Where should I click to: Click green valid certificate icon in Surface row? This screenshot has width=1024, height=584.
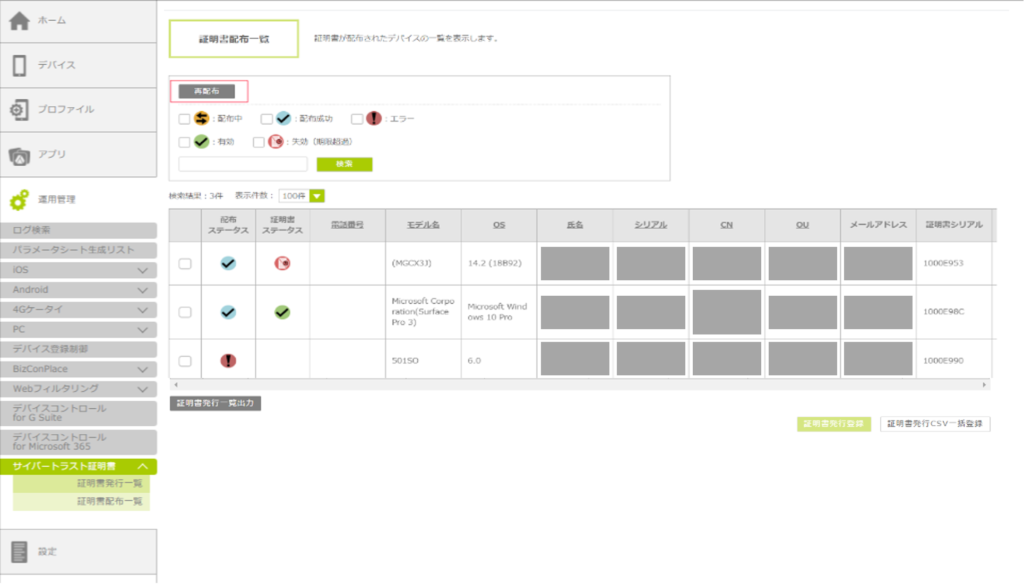tap(282, 312)
